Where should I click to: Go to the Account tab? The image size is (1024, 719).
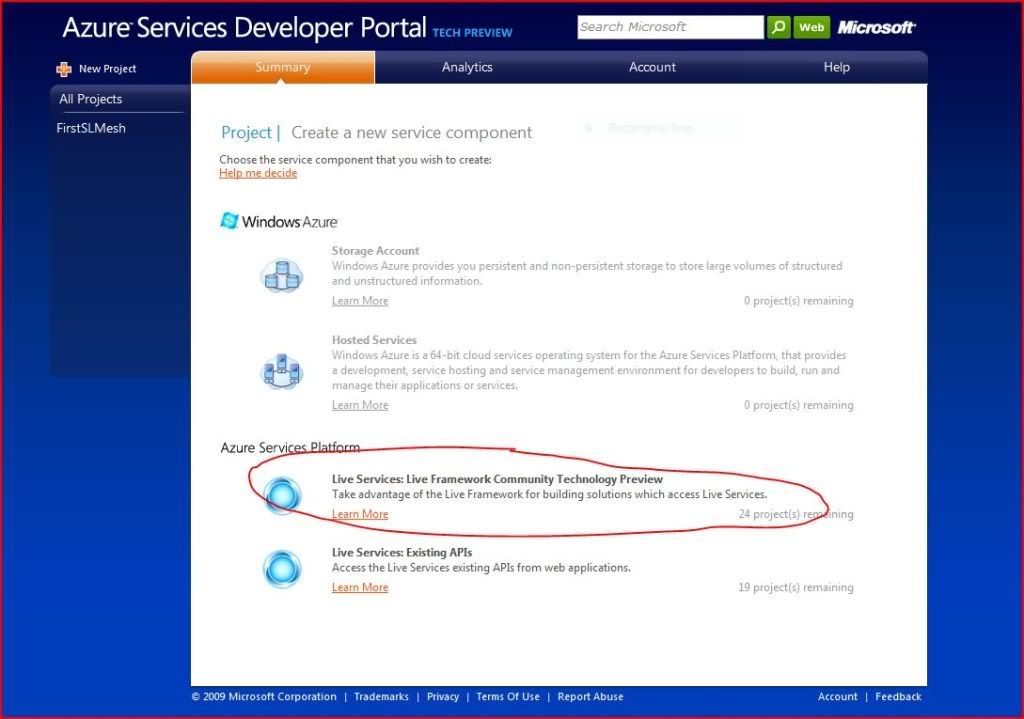pyautogui.click(x=652, y=67)
